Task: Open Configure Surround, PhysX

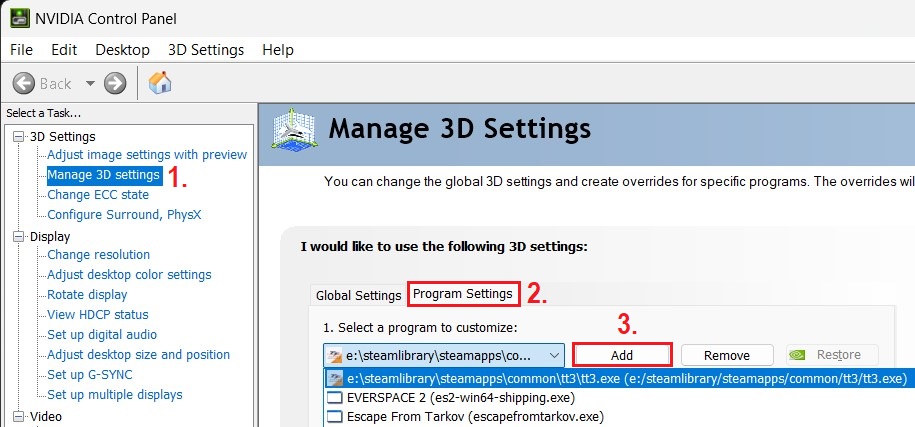Action: 124,215
